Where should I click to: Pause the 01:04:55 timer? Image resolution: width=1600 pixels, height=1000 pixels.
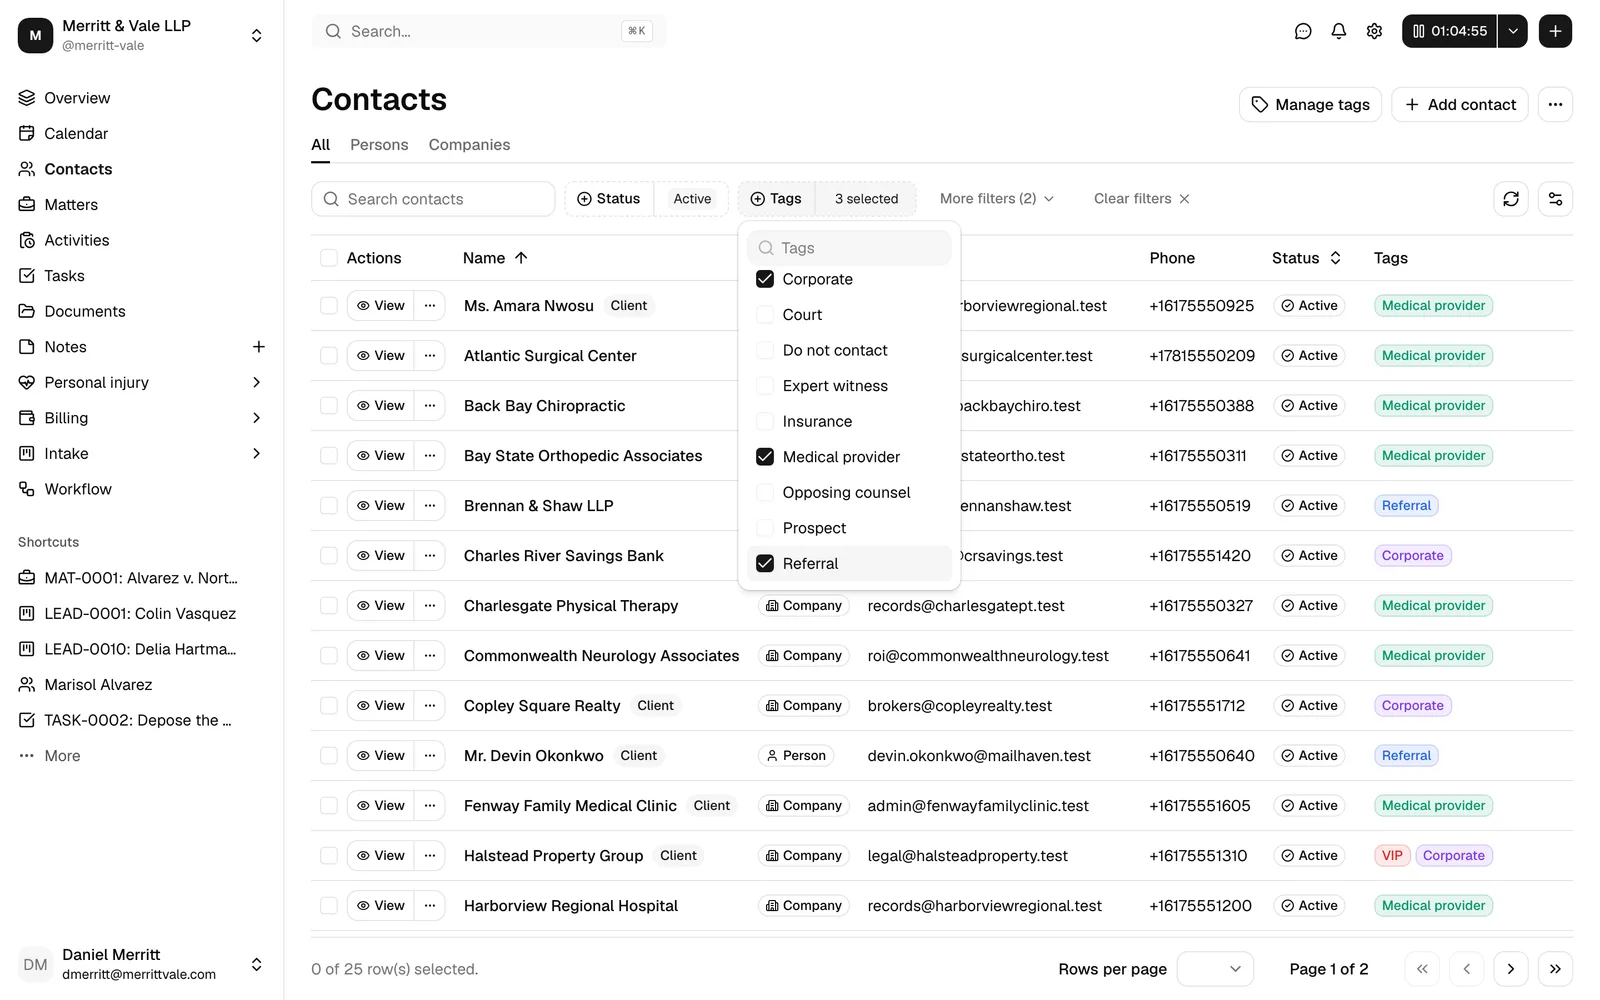pos(1449,31)
